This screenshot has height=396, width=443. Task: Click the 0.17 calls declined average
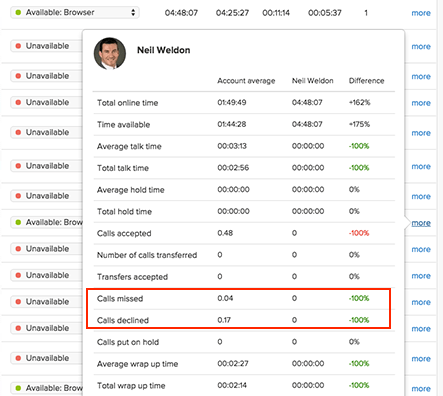(224, 320)
